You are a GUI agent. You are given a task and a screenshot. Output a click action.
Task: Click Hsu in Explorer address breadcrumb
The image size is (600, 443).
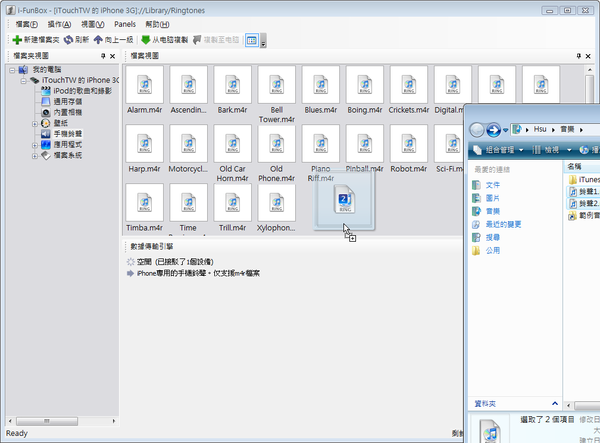pyautogui.click(x=540, y=130)
